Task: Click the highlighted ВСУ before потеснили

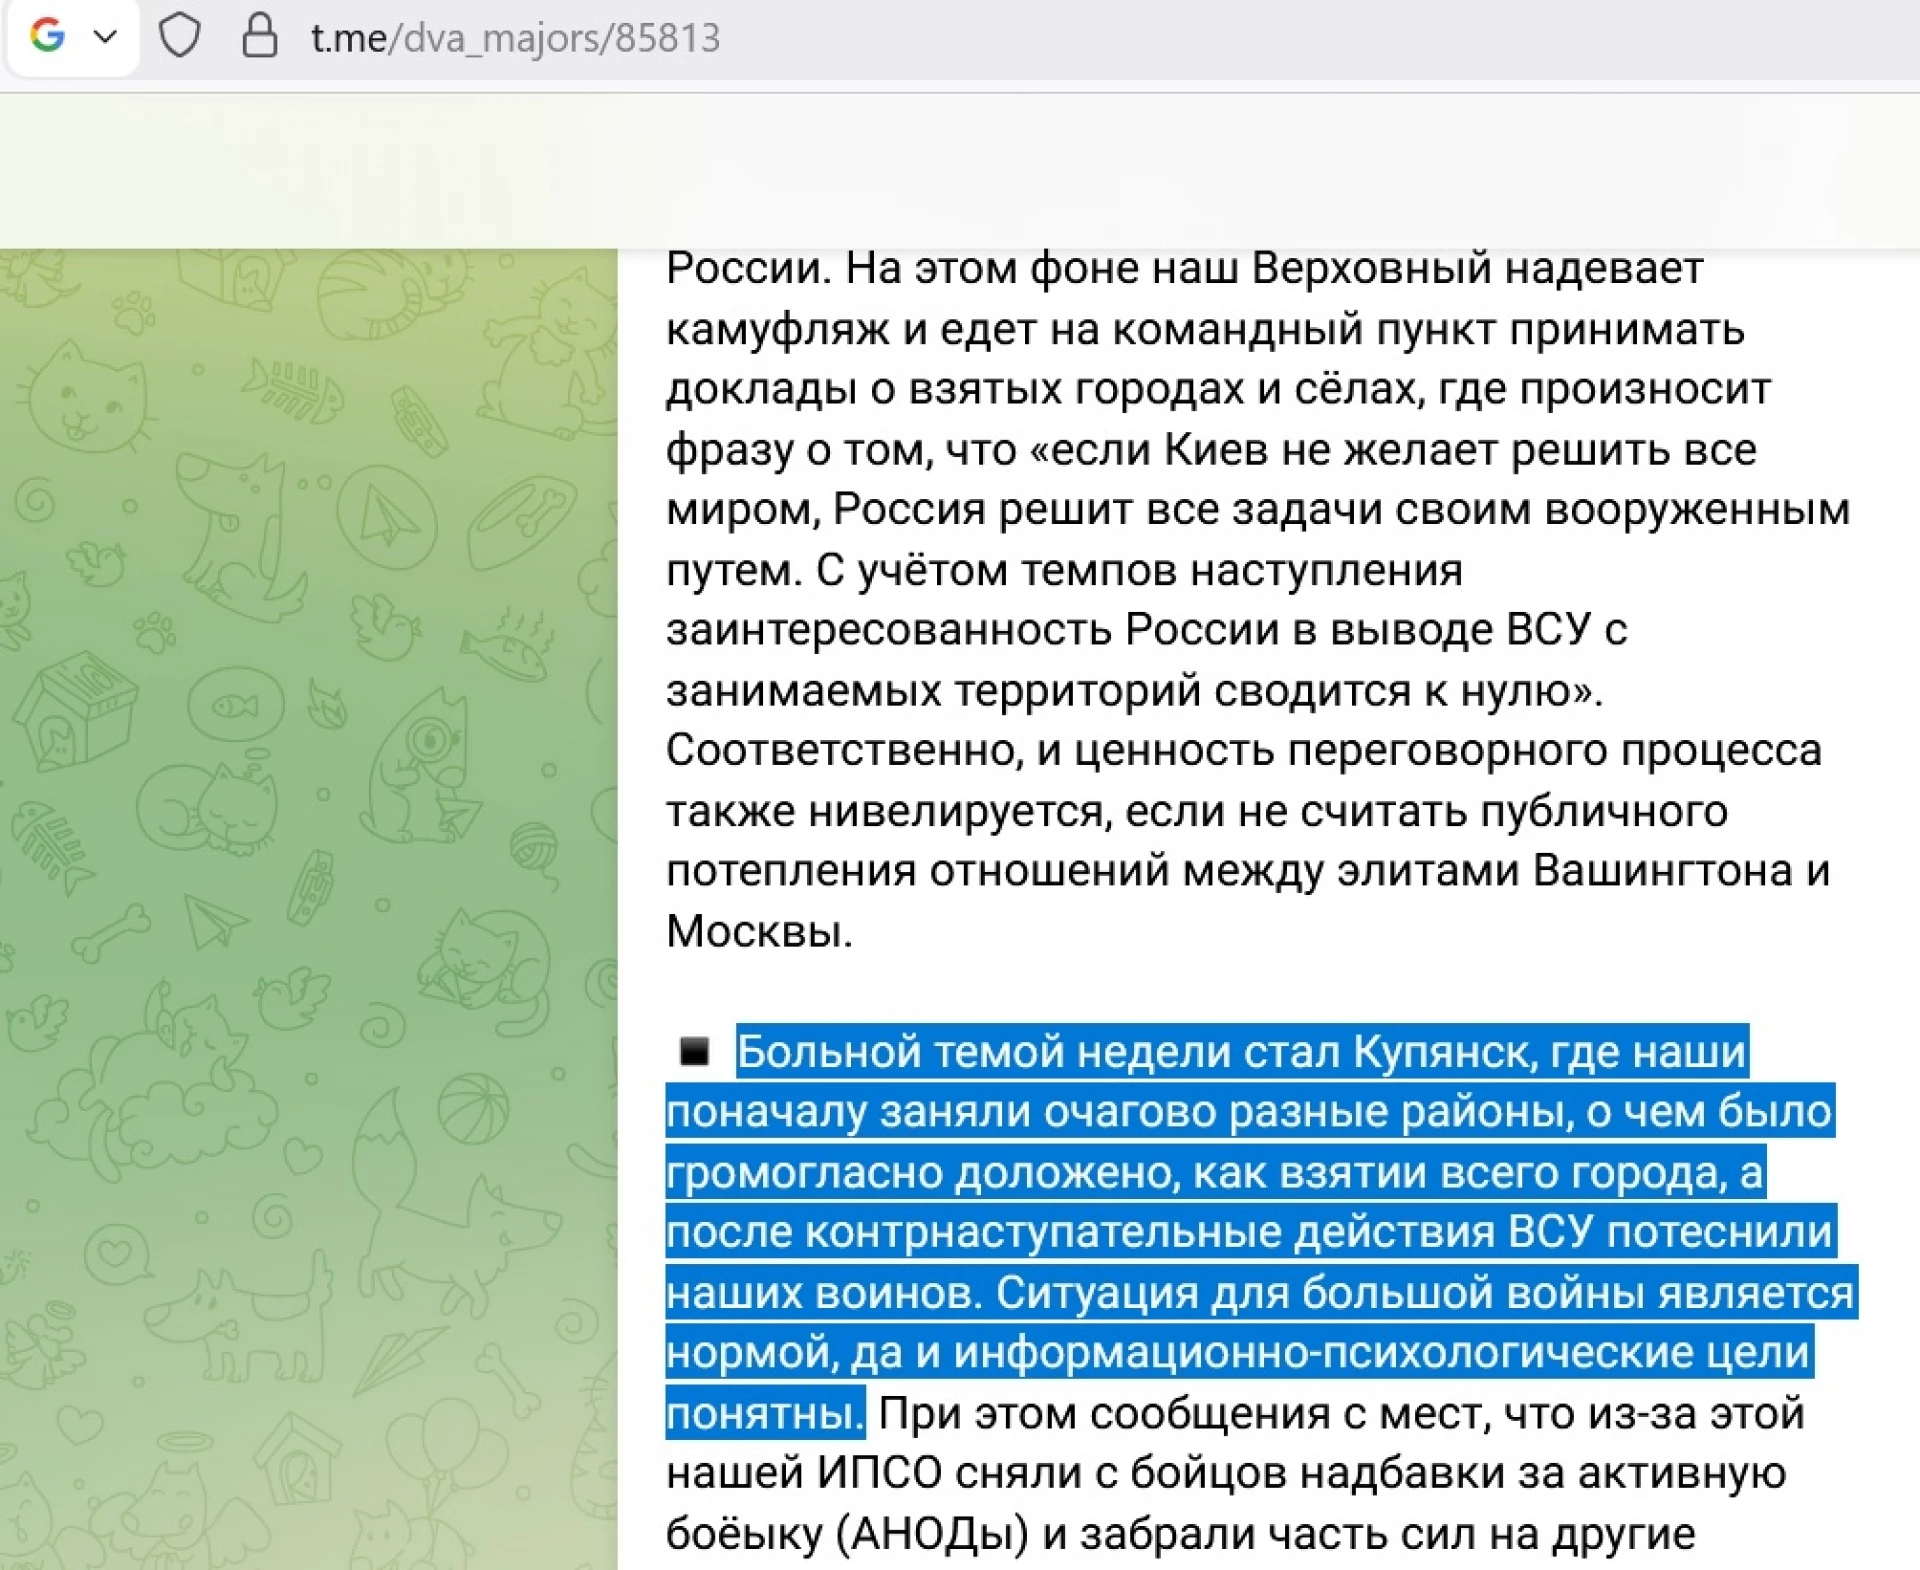Action: point(1550,1232)
